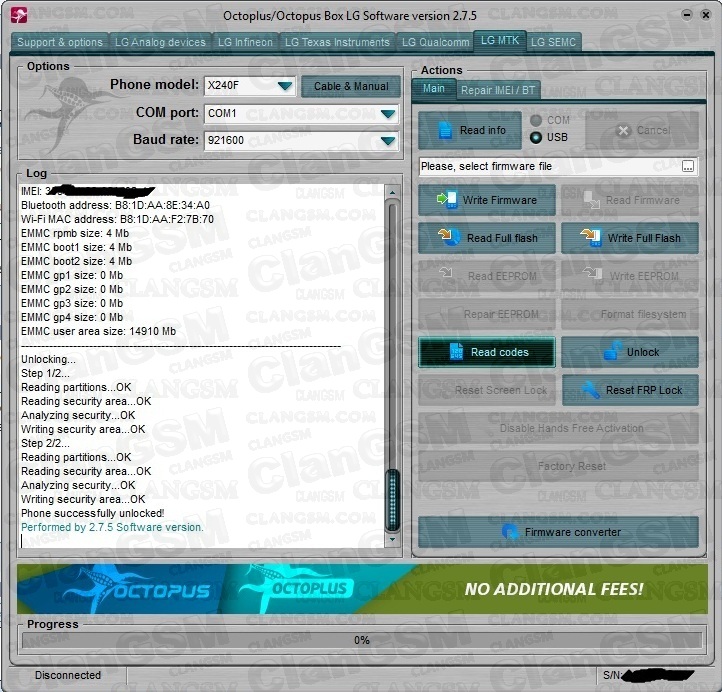Screen dimensions: 722x692
Task: Click the Write Full Flash button
Action: (x=629, y=238)
